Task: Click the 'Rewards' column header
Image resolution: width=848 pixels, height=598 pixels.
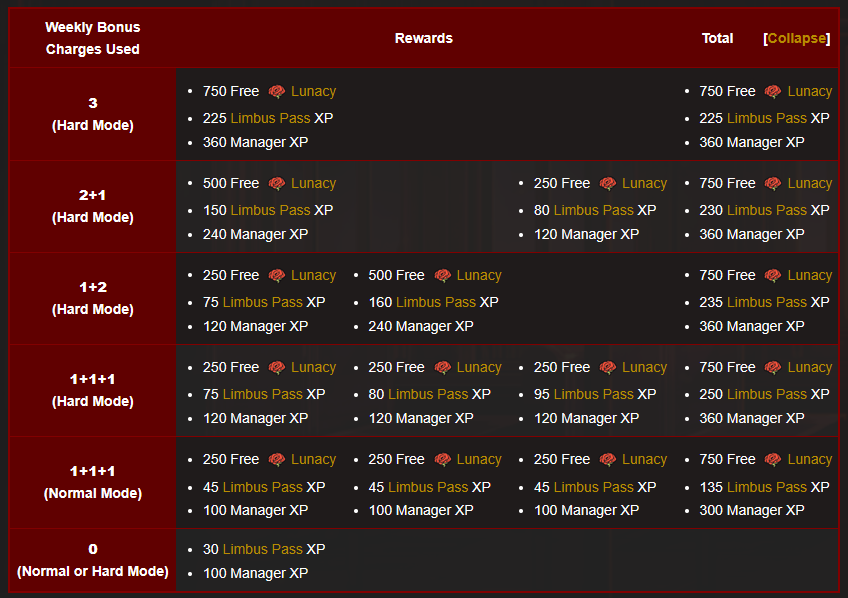Action: coord(423,38)
